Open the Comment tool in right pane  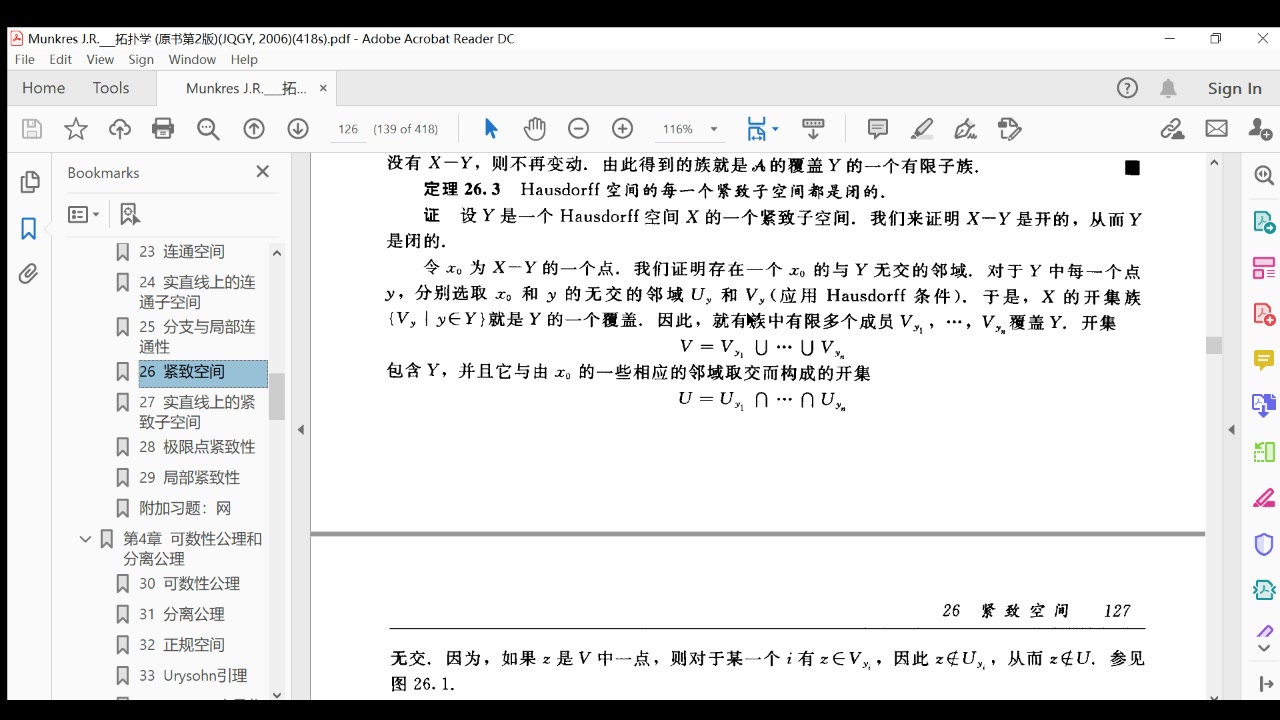pos(1263,360)
